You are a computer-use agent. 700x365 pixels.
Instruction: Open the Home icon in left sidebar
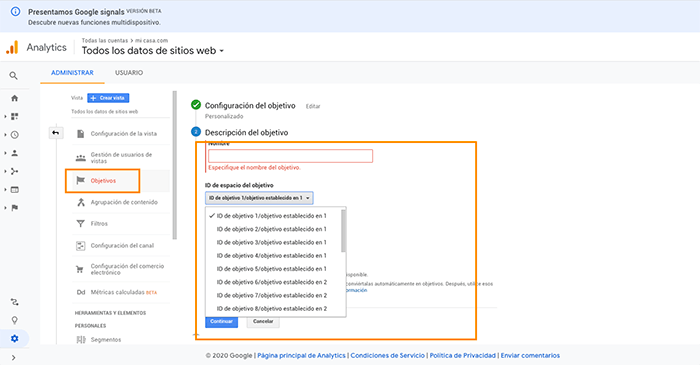tap(14, 98)
